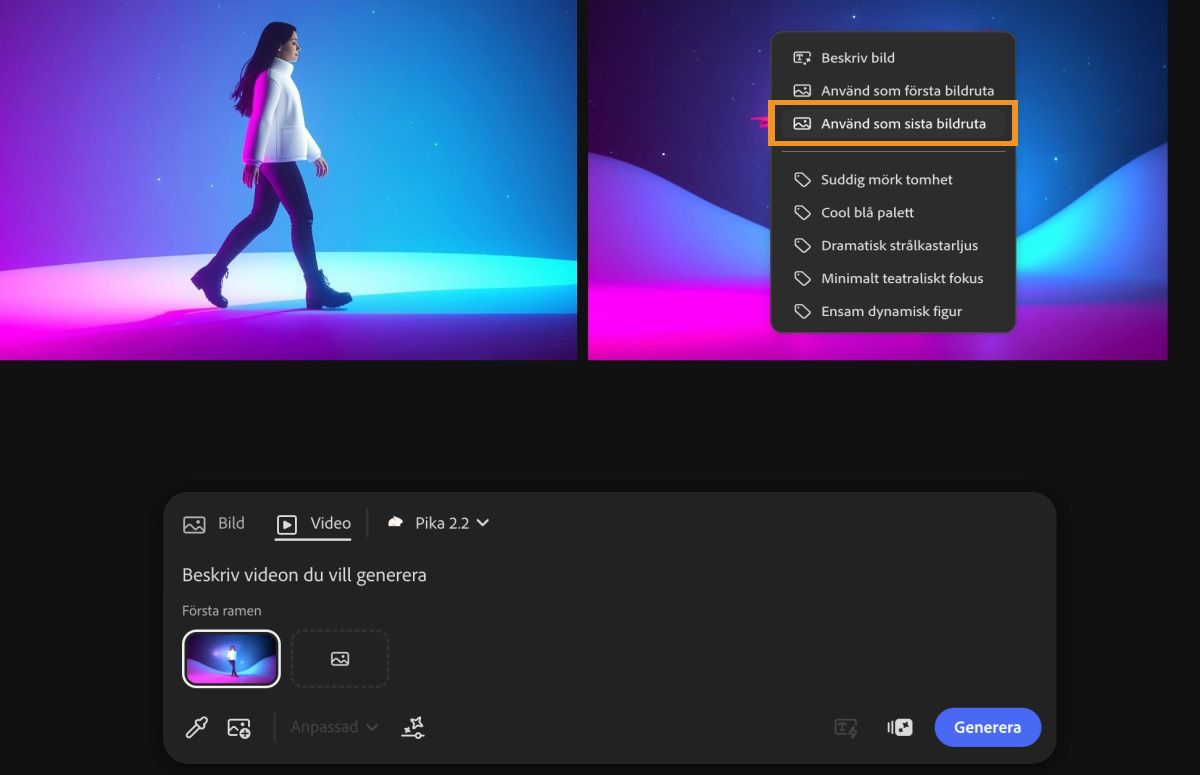Select the eyedropper tool icon
Viewport: 1200px width, 775px height.
click(x=197, y=727)
